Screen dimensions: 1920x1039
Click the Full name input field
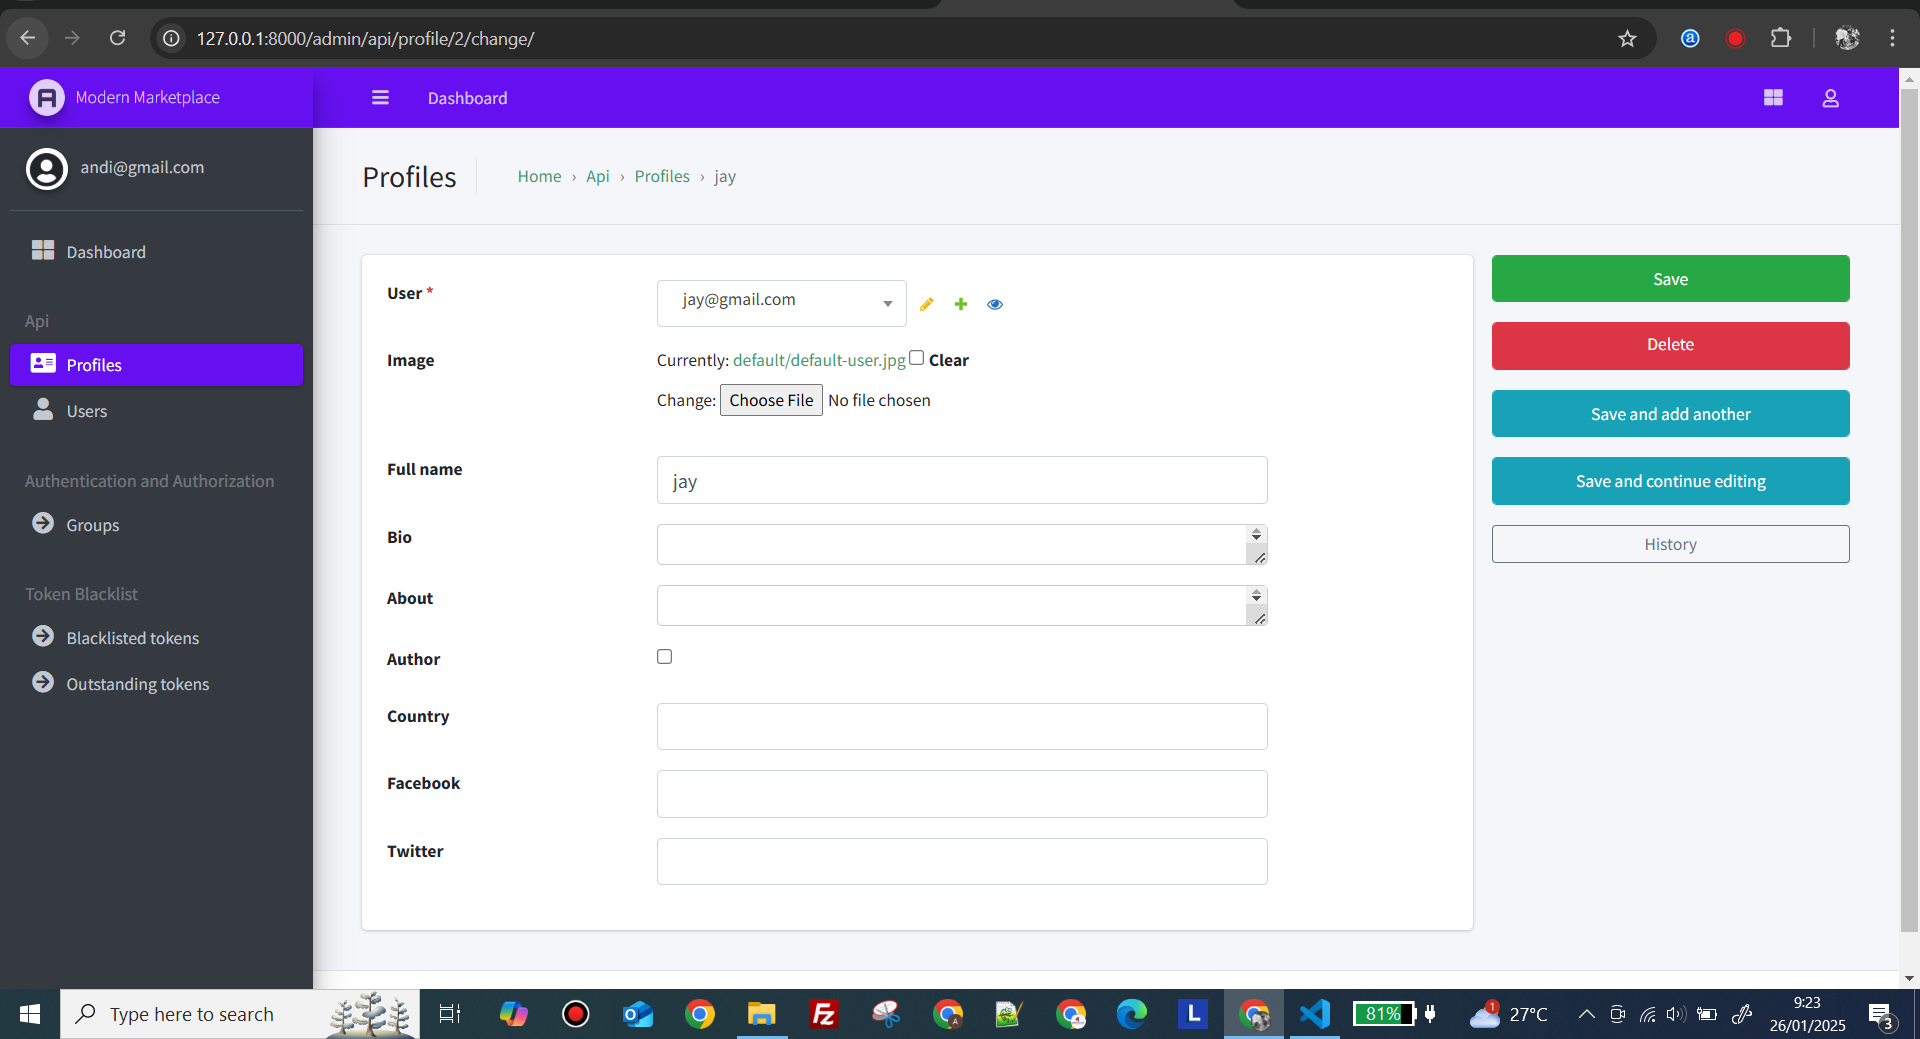click(x=962, y=480)
